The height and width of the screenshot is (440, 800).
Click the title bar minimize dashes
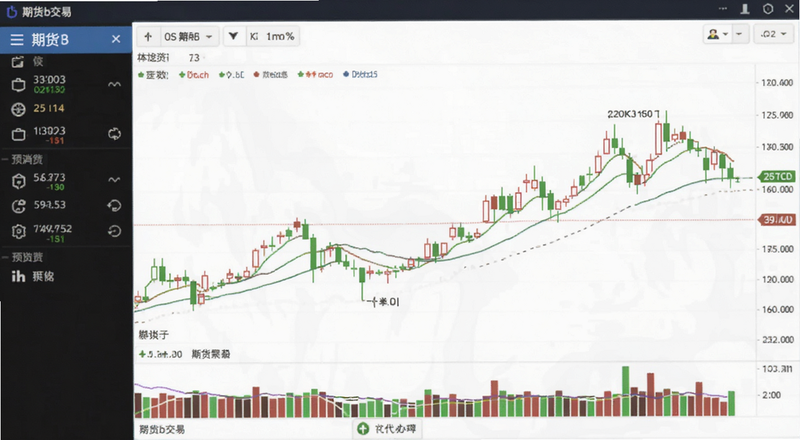[x=722, y=9]
